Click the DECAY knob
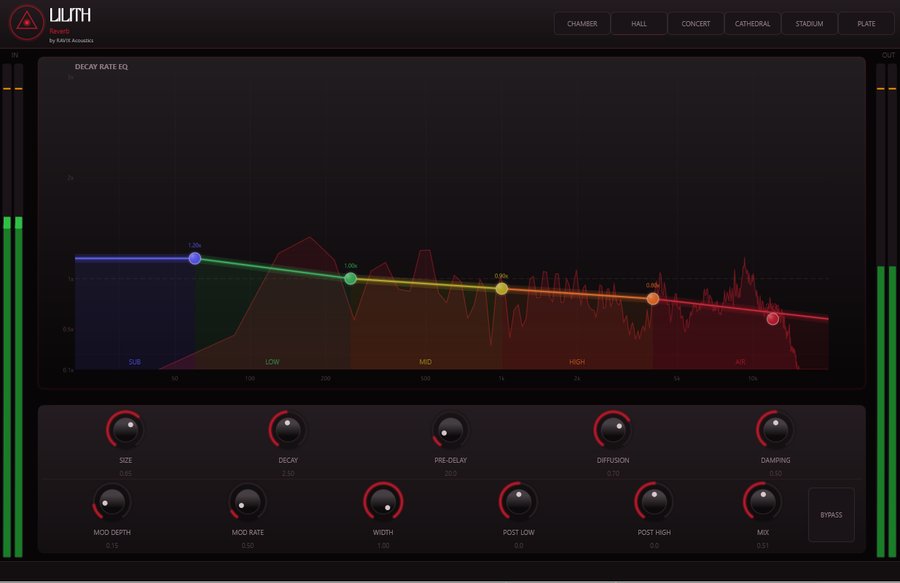 pos(288,430)
